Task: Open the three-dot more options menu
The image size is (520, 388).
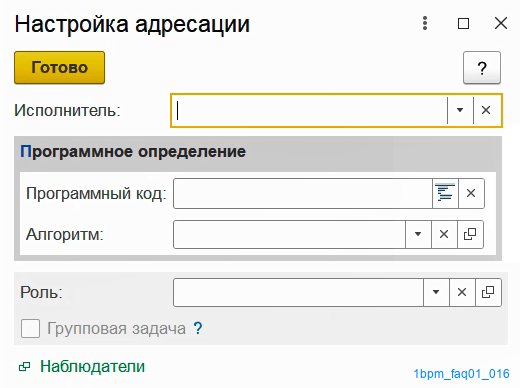Action: pyautogui.click(x=425, y=23)
